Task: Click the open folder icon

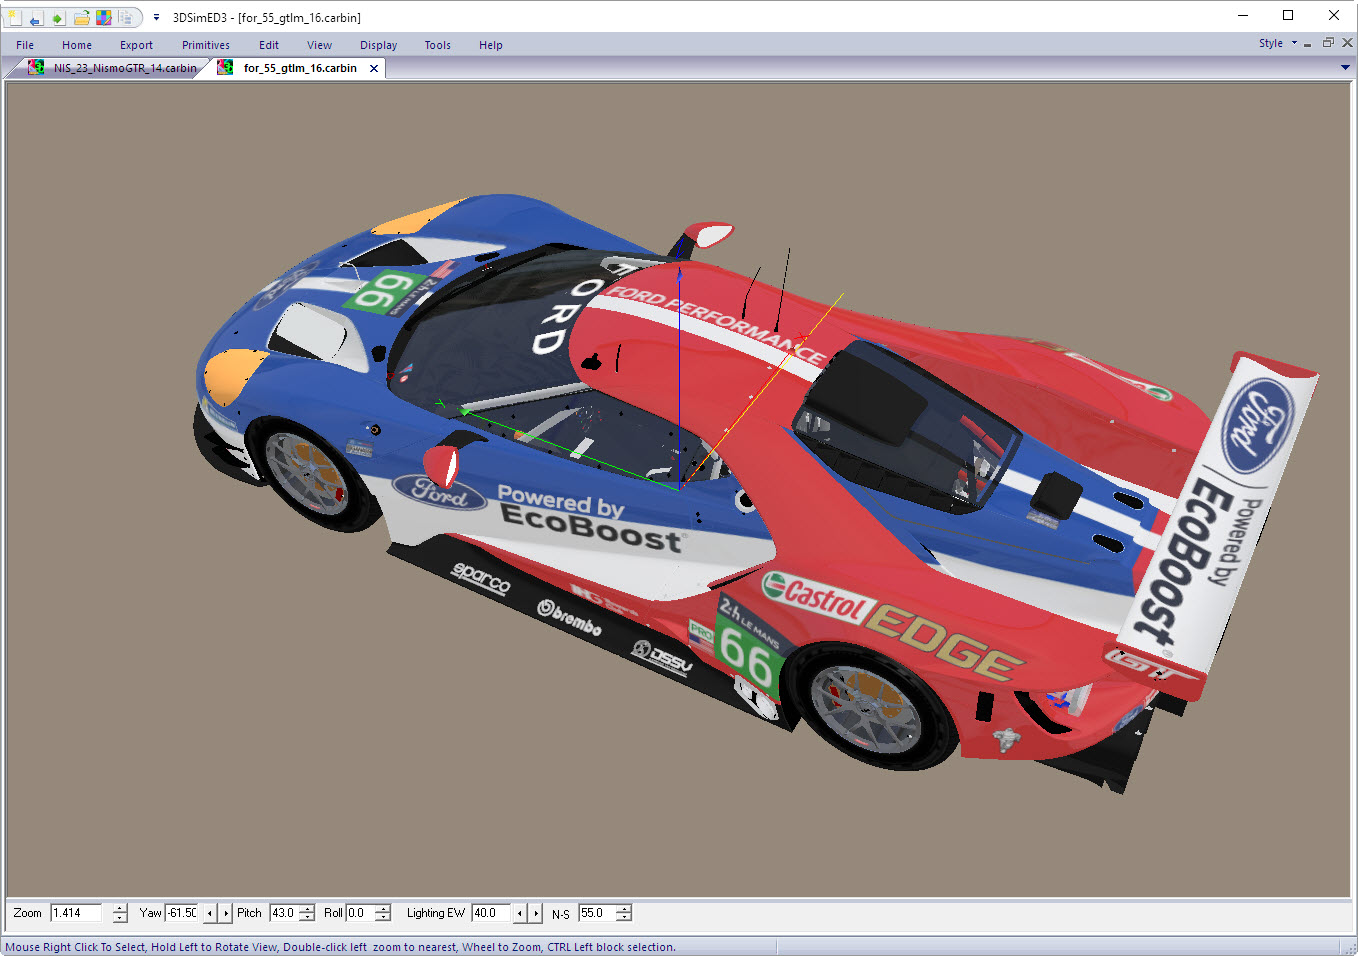Action: pos(81,17)
